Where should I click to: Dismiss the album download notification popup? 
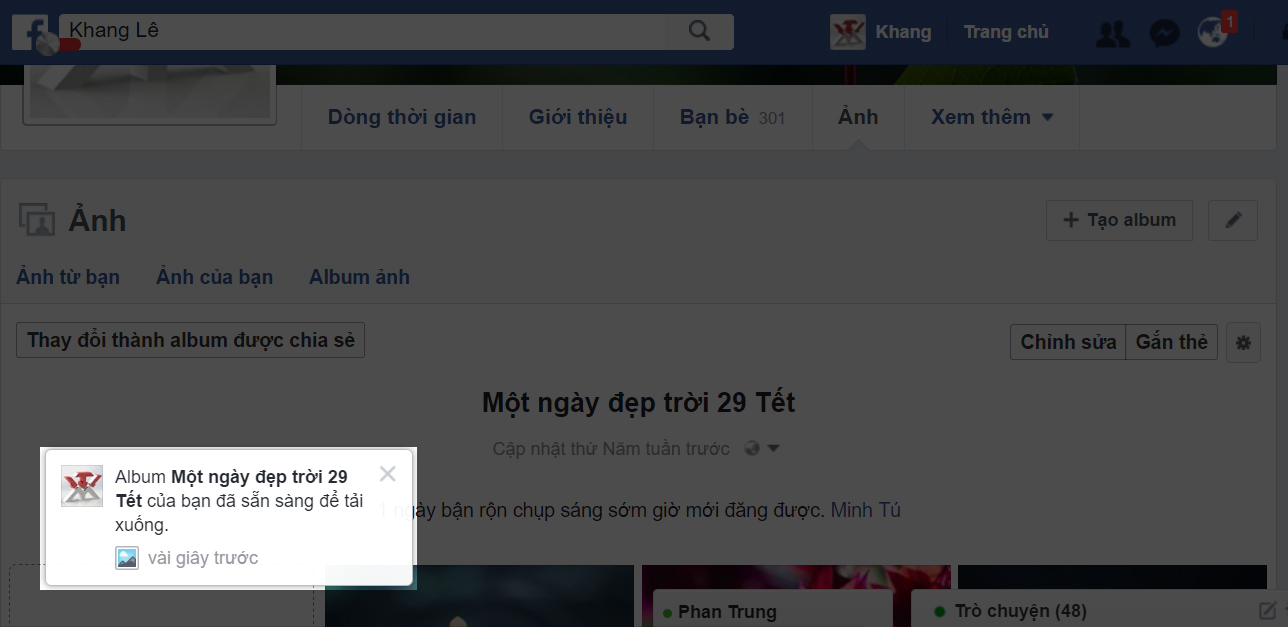[x=388, y=473]
